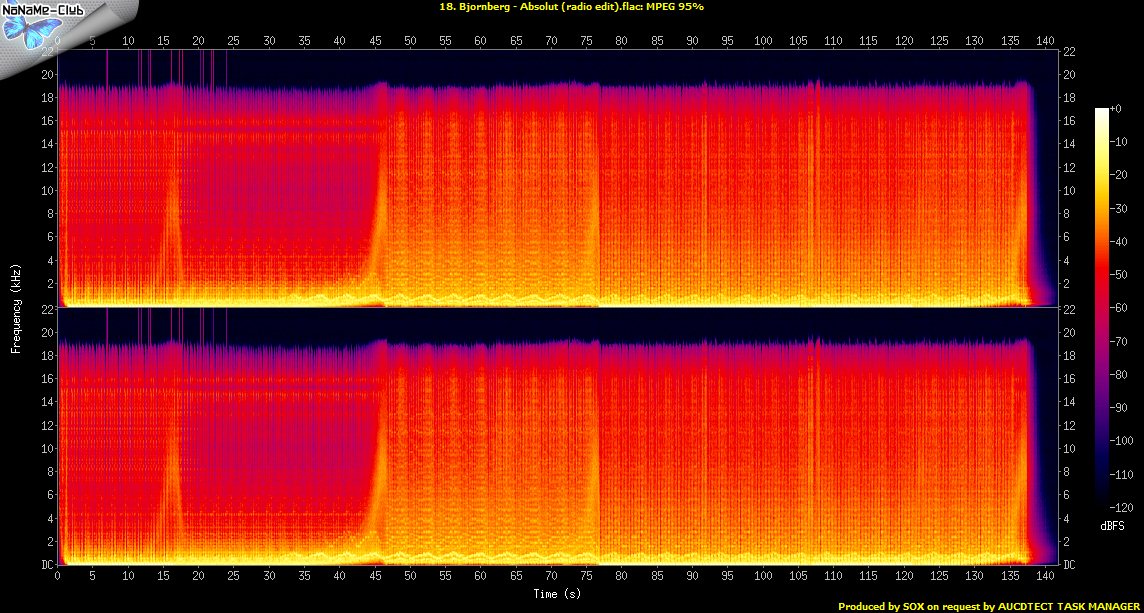Image resolution: width=1144 pixels, height=613 pixels.
Task: Click the 'Time (s)' axis label
Action: click(558, 594)
